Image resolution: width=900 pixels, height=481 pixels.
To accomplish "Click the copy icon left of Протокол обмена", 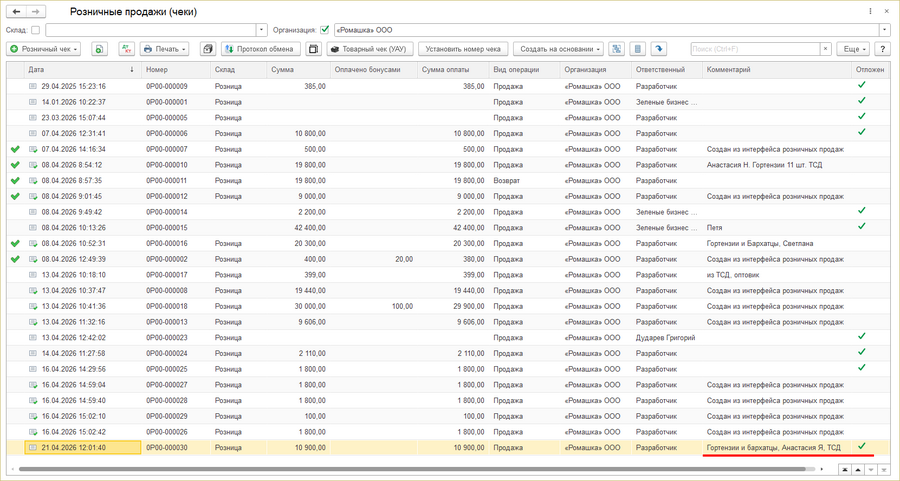I will (207, 49).
